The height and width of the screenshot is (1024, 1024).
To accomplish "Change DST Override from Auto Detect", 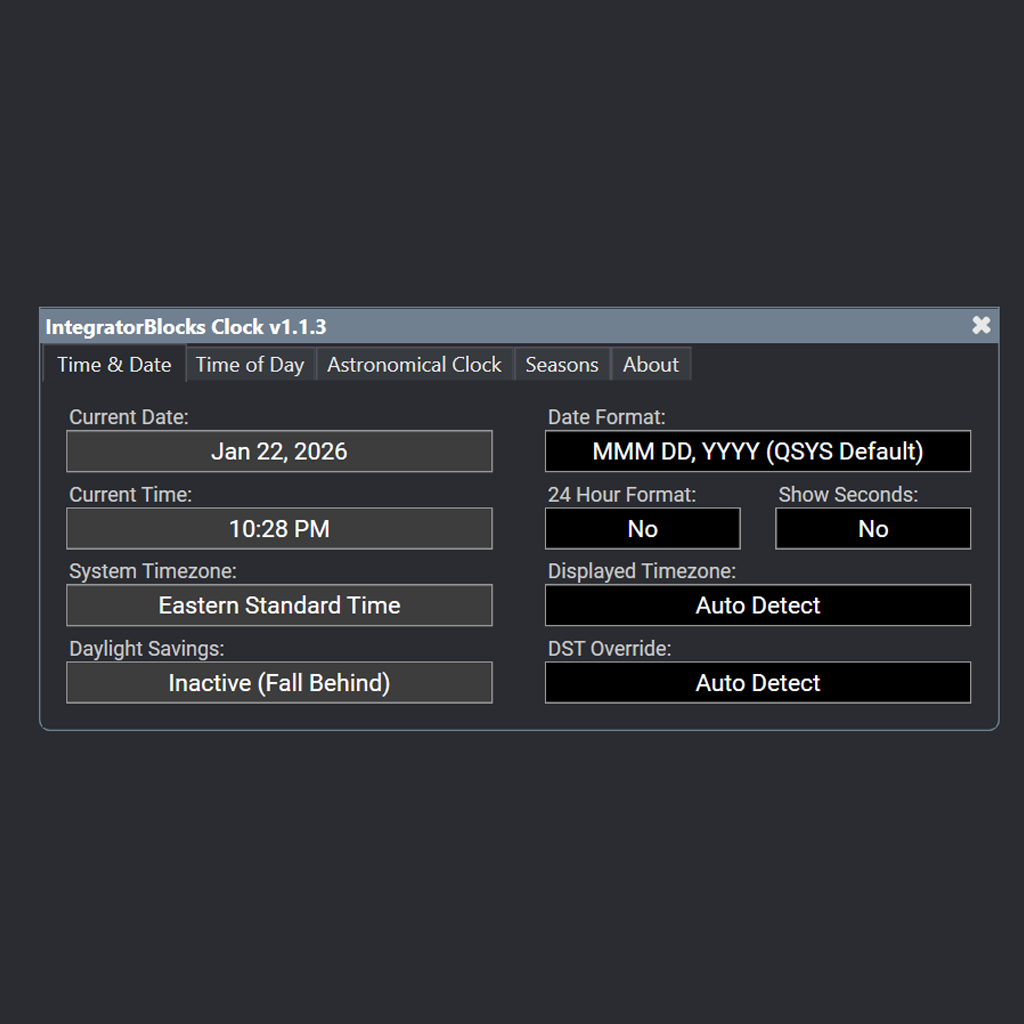I will click(757, 682).
